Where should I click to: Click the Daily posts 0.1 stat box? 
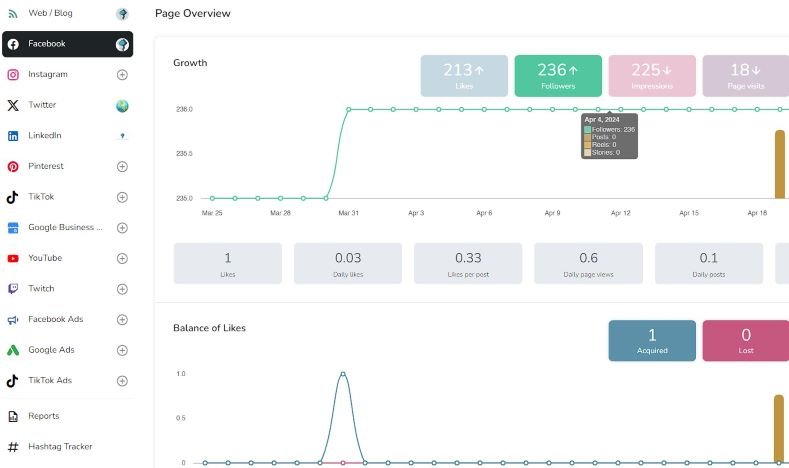tap(708, 264)
